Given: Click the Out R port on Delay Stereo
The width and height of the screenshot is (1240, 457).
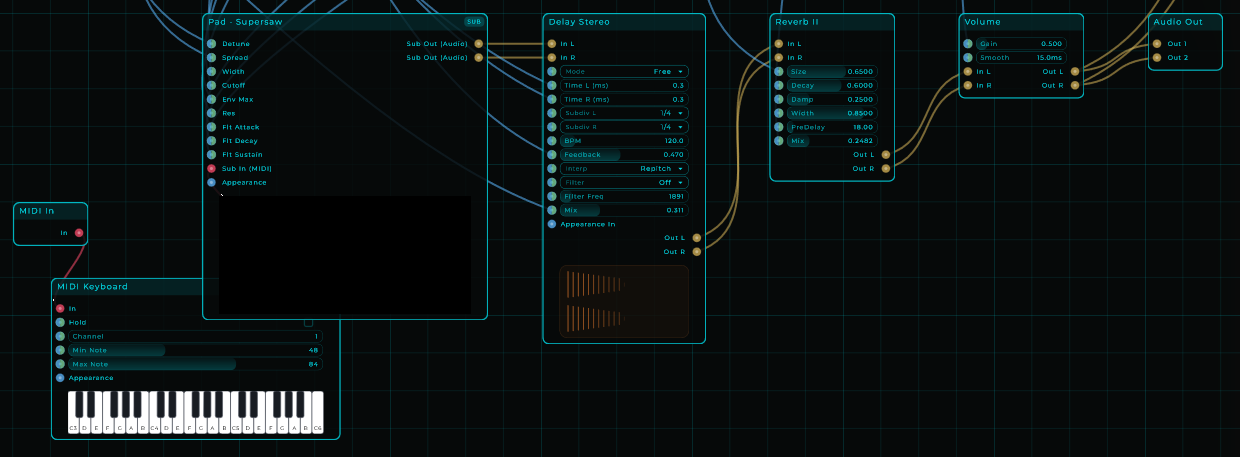Looking at the screenshot, I should coord(697,252).
